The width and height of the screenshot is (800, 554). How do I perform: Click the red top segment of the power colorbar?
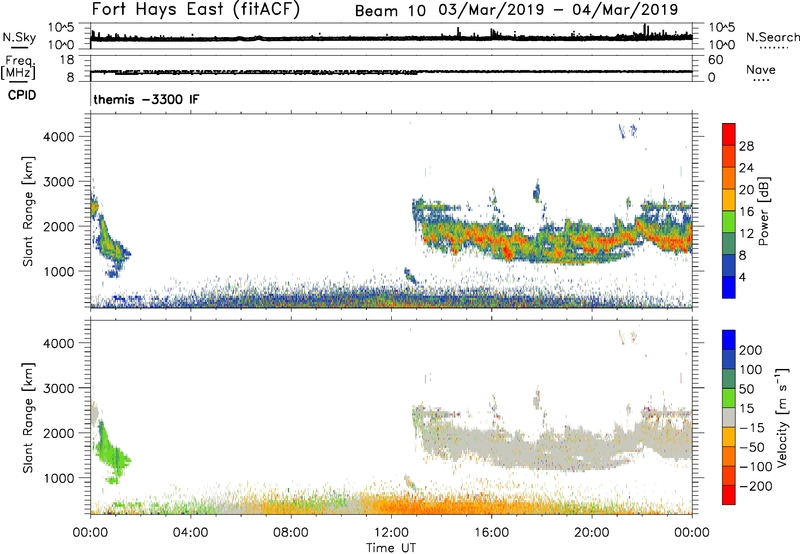point(729,134)
